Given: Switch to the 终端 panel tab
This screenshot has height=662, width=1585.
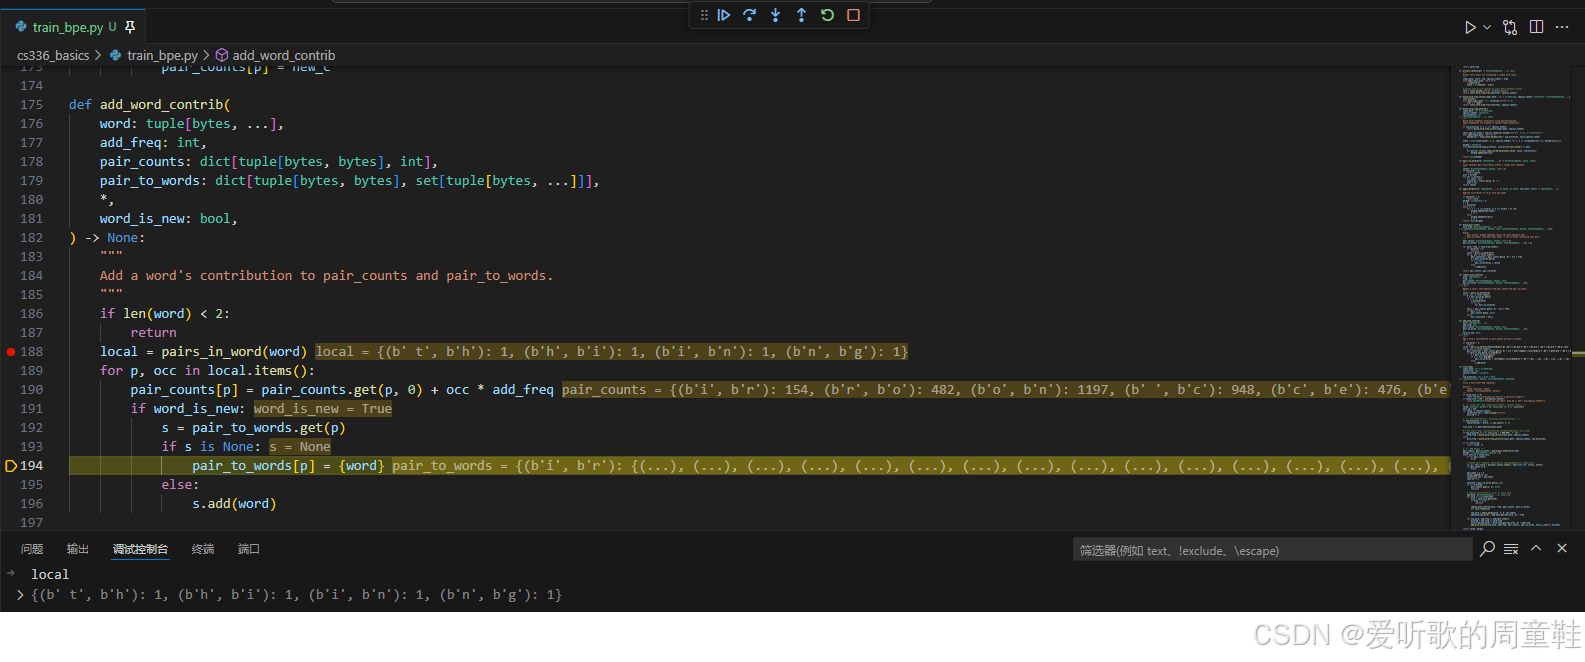Looking at the screenshot, I should [x=203, y=549].
